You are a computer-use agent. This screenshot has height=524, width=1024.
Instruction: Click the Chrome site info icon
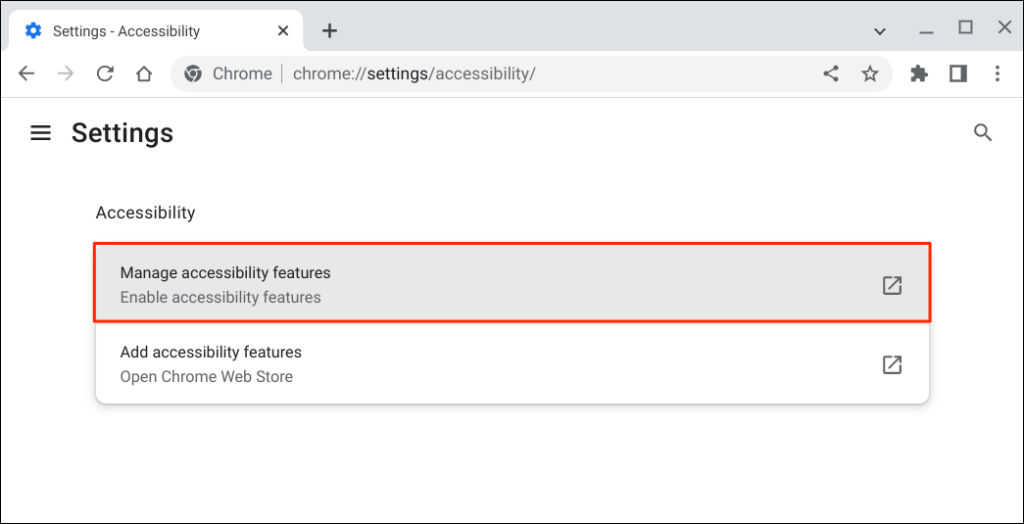pyautogui.click(x=193, y=74)
